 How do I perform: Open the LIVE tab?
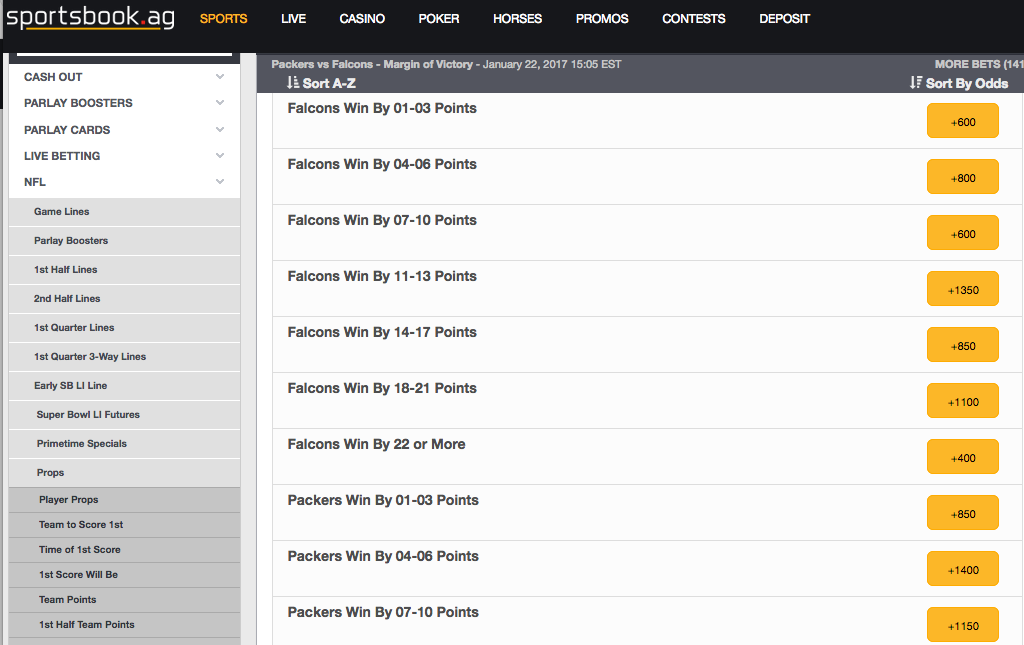[293, 19]
